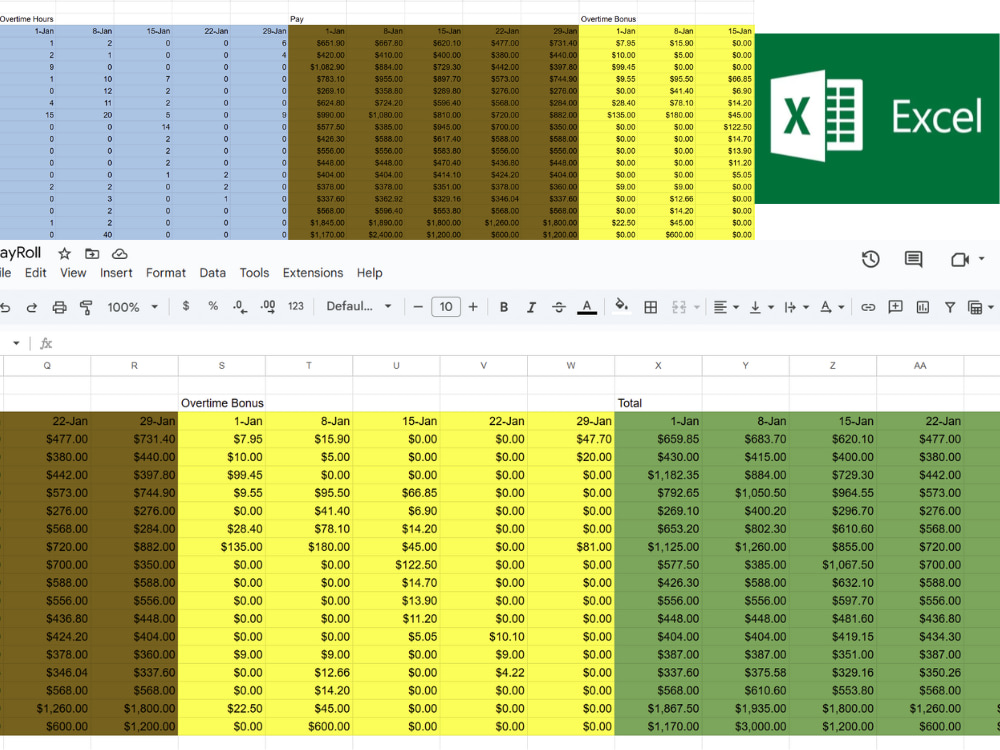Insert a comment from toolbar
This screenshot has width=1000, height=750.
pos(895,307)
